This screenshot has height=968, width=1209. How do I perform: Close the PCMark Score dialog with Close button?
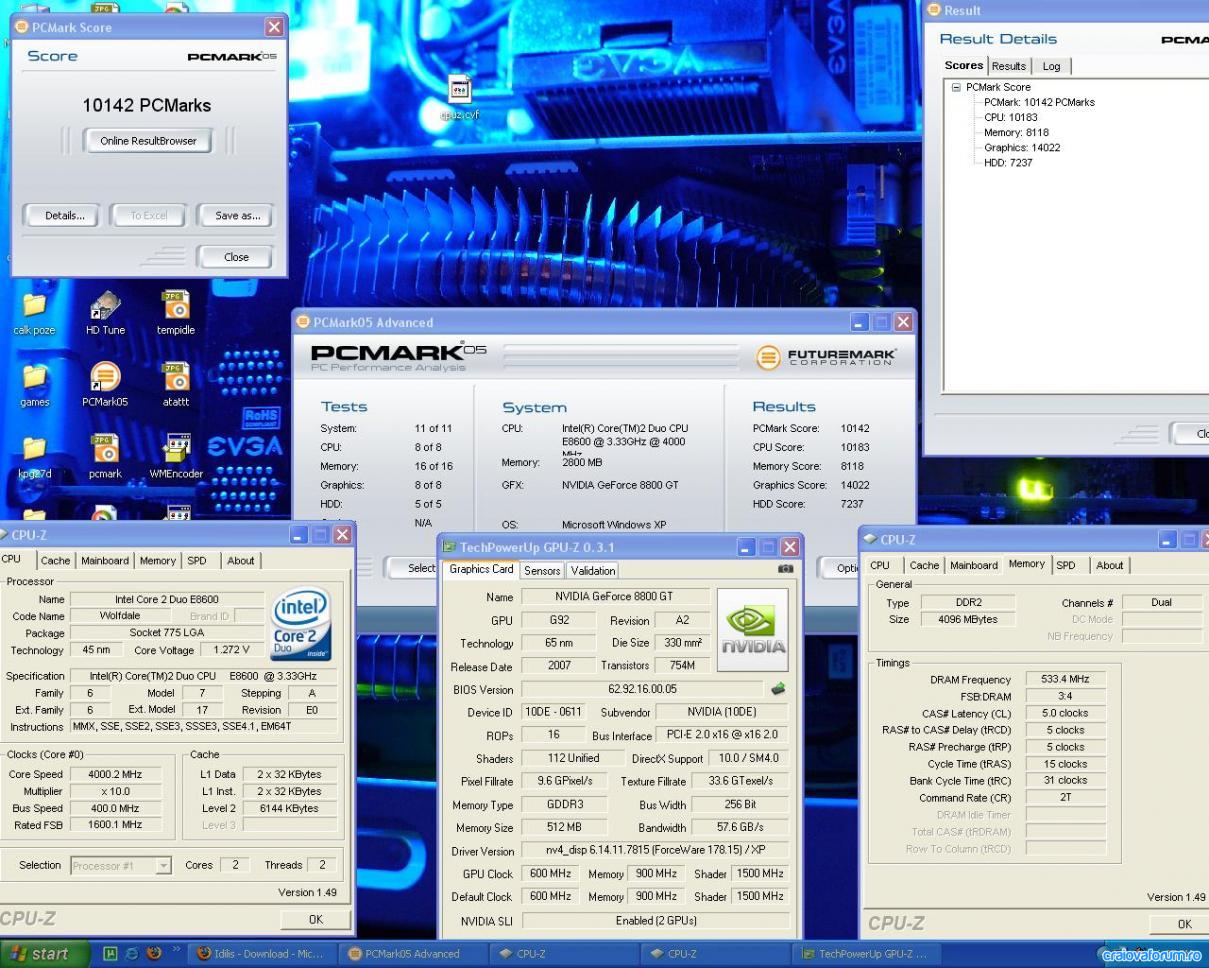[236, 257]
